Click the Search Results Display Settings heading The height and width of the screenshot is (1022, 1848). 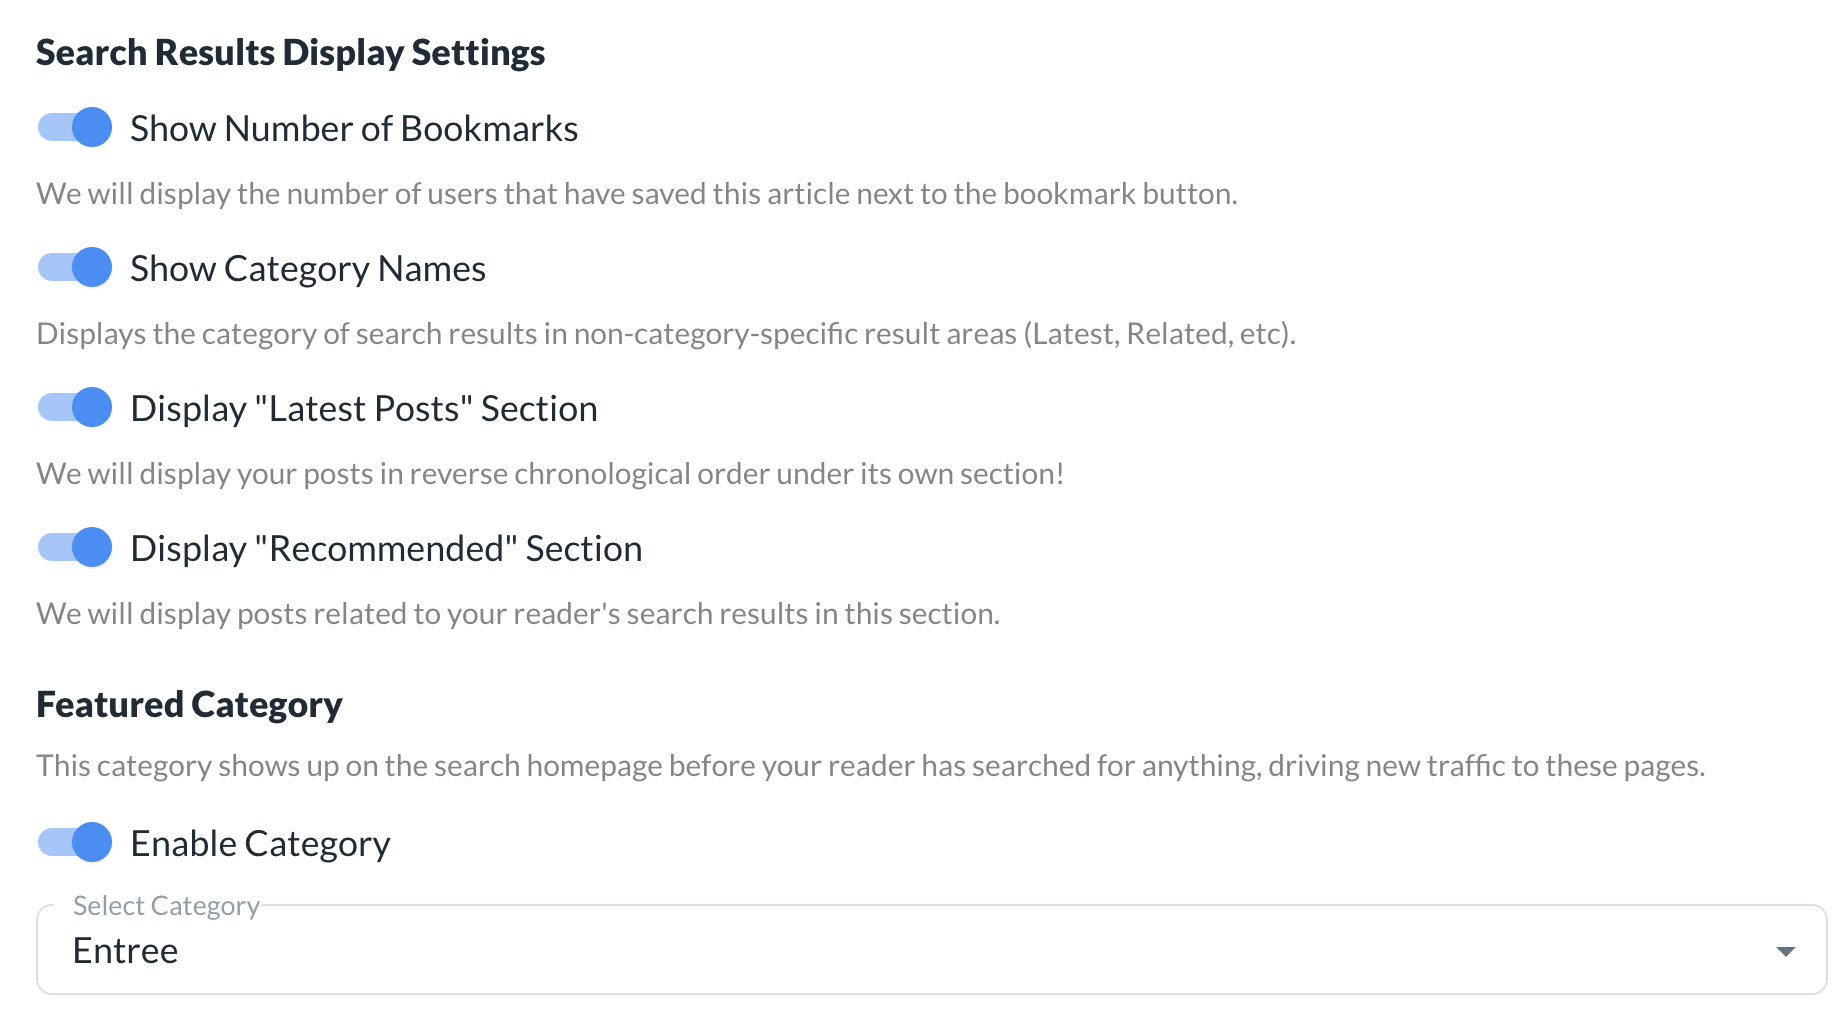click(x=291, y=52)
